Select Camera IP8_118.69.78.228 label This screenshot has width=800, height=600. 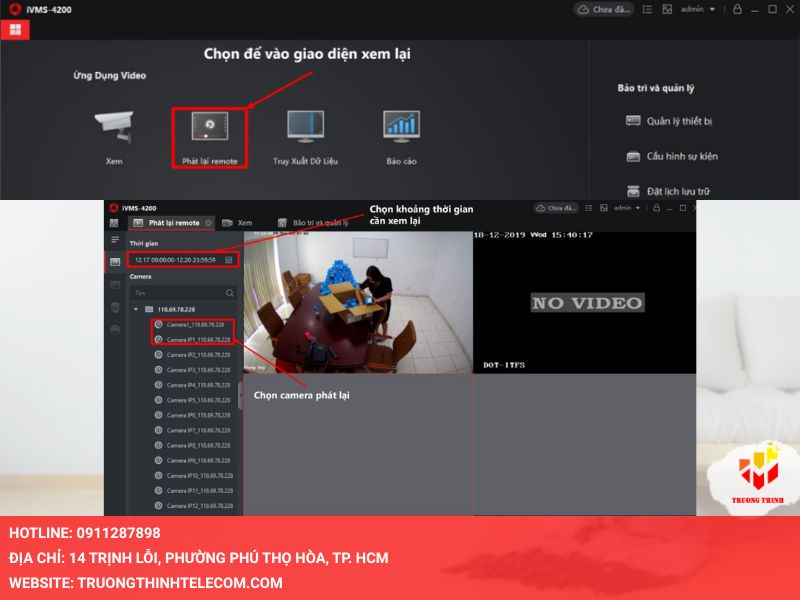[x=198, y=445]
